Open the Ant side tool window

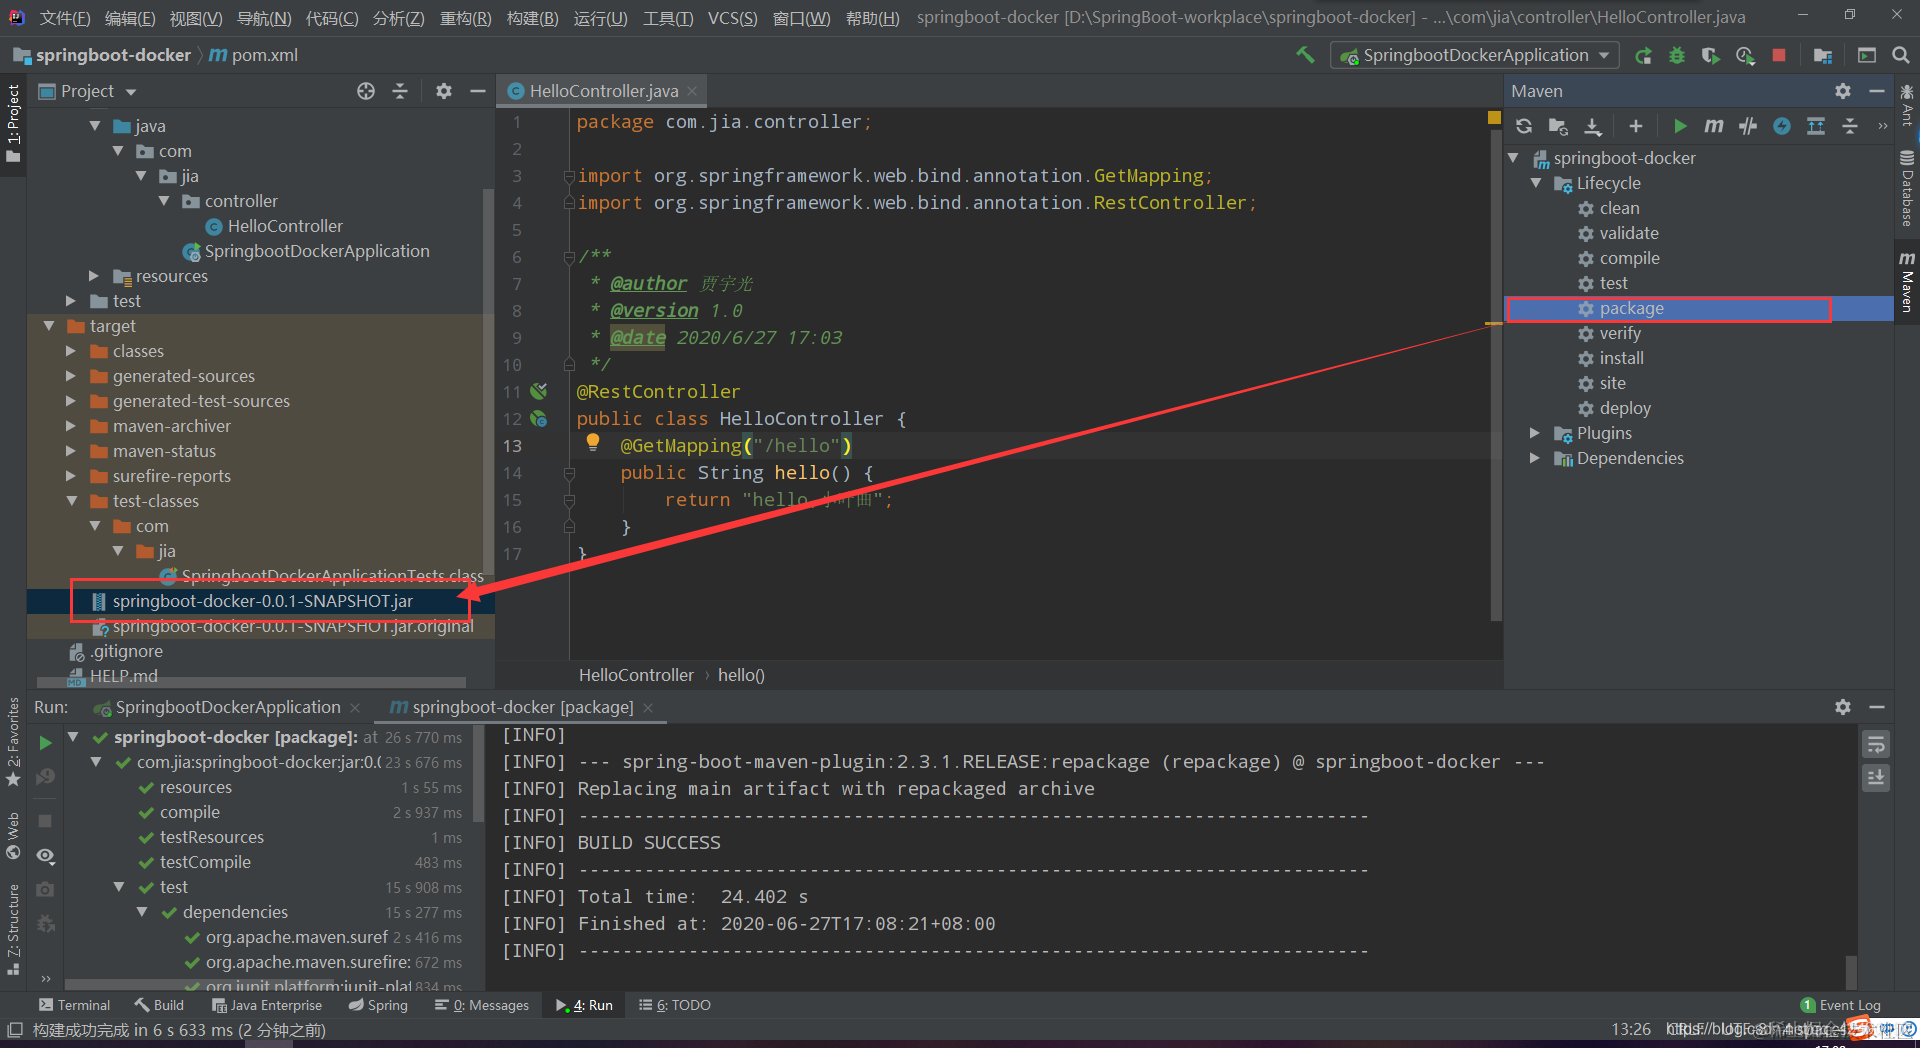1907,104
